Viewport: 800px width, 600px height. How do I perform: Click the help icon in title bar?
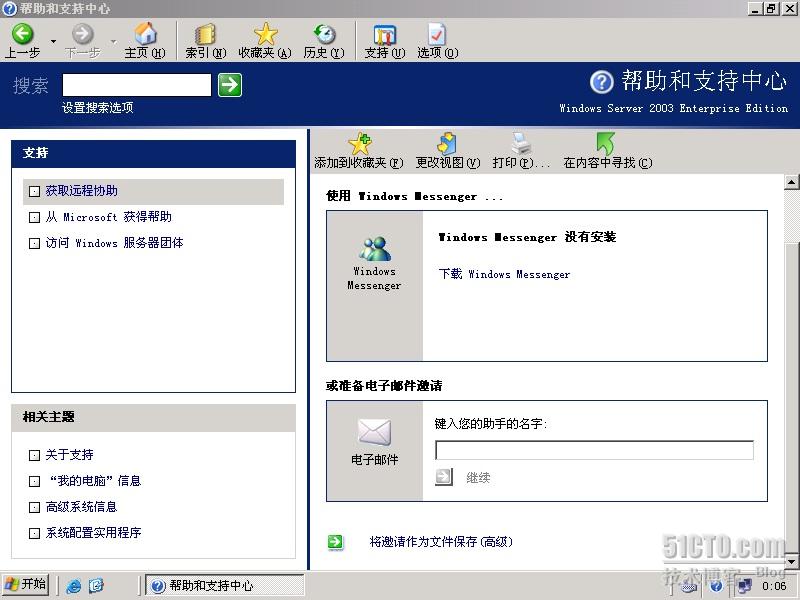click(x=9, y=8)
